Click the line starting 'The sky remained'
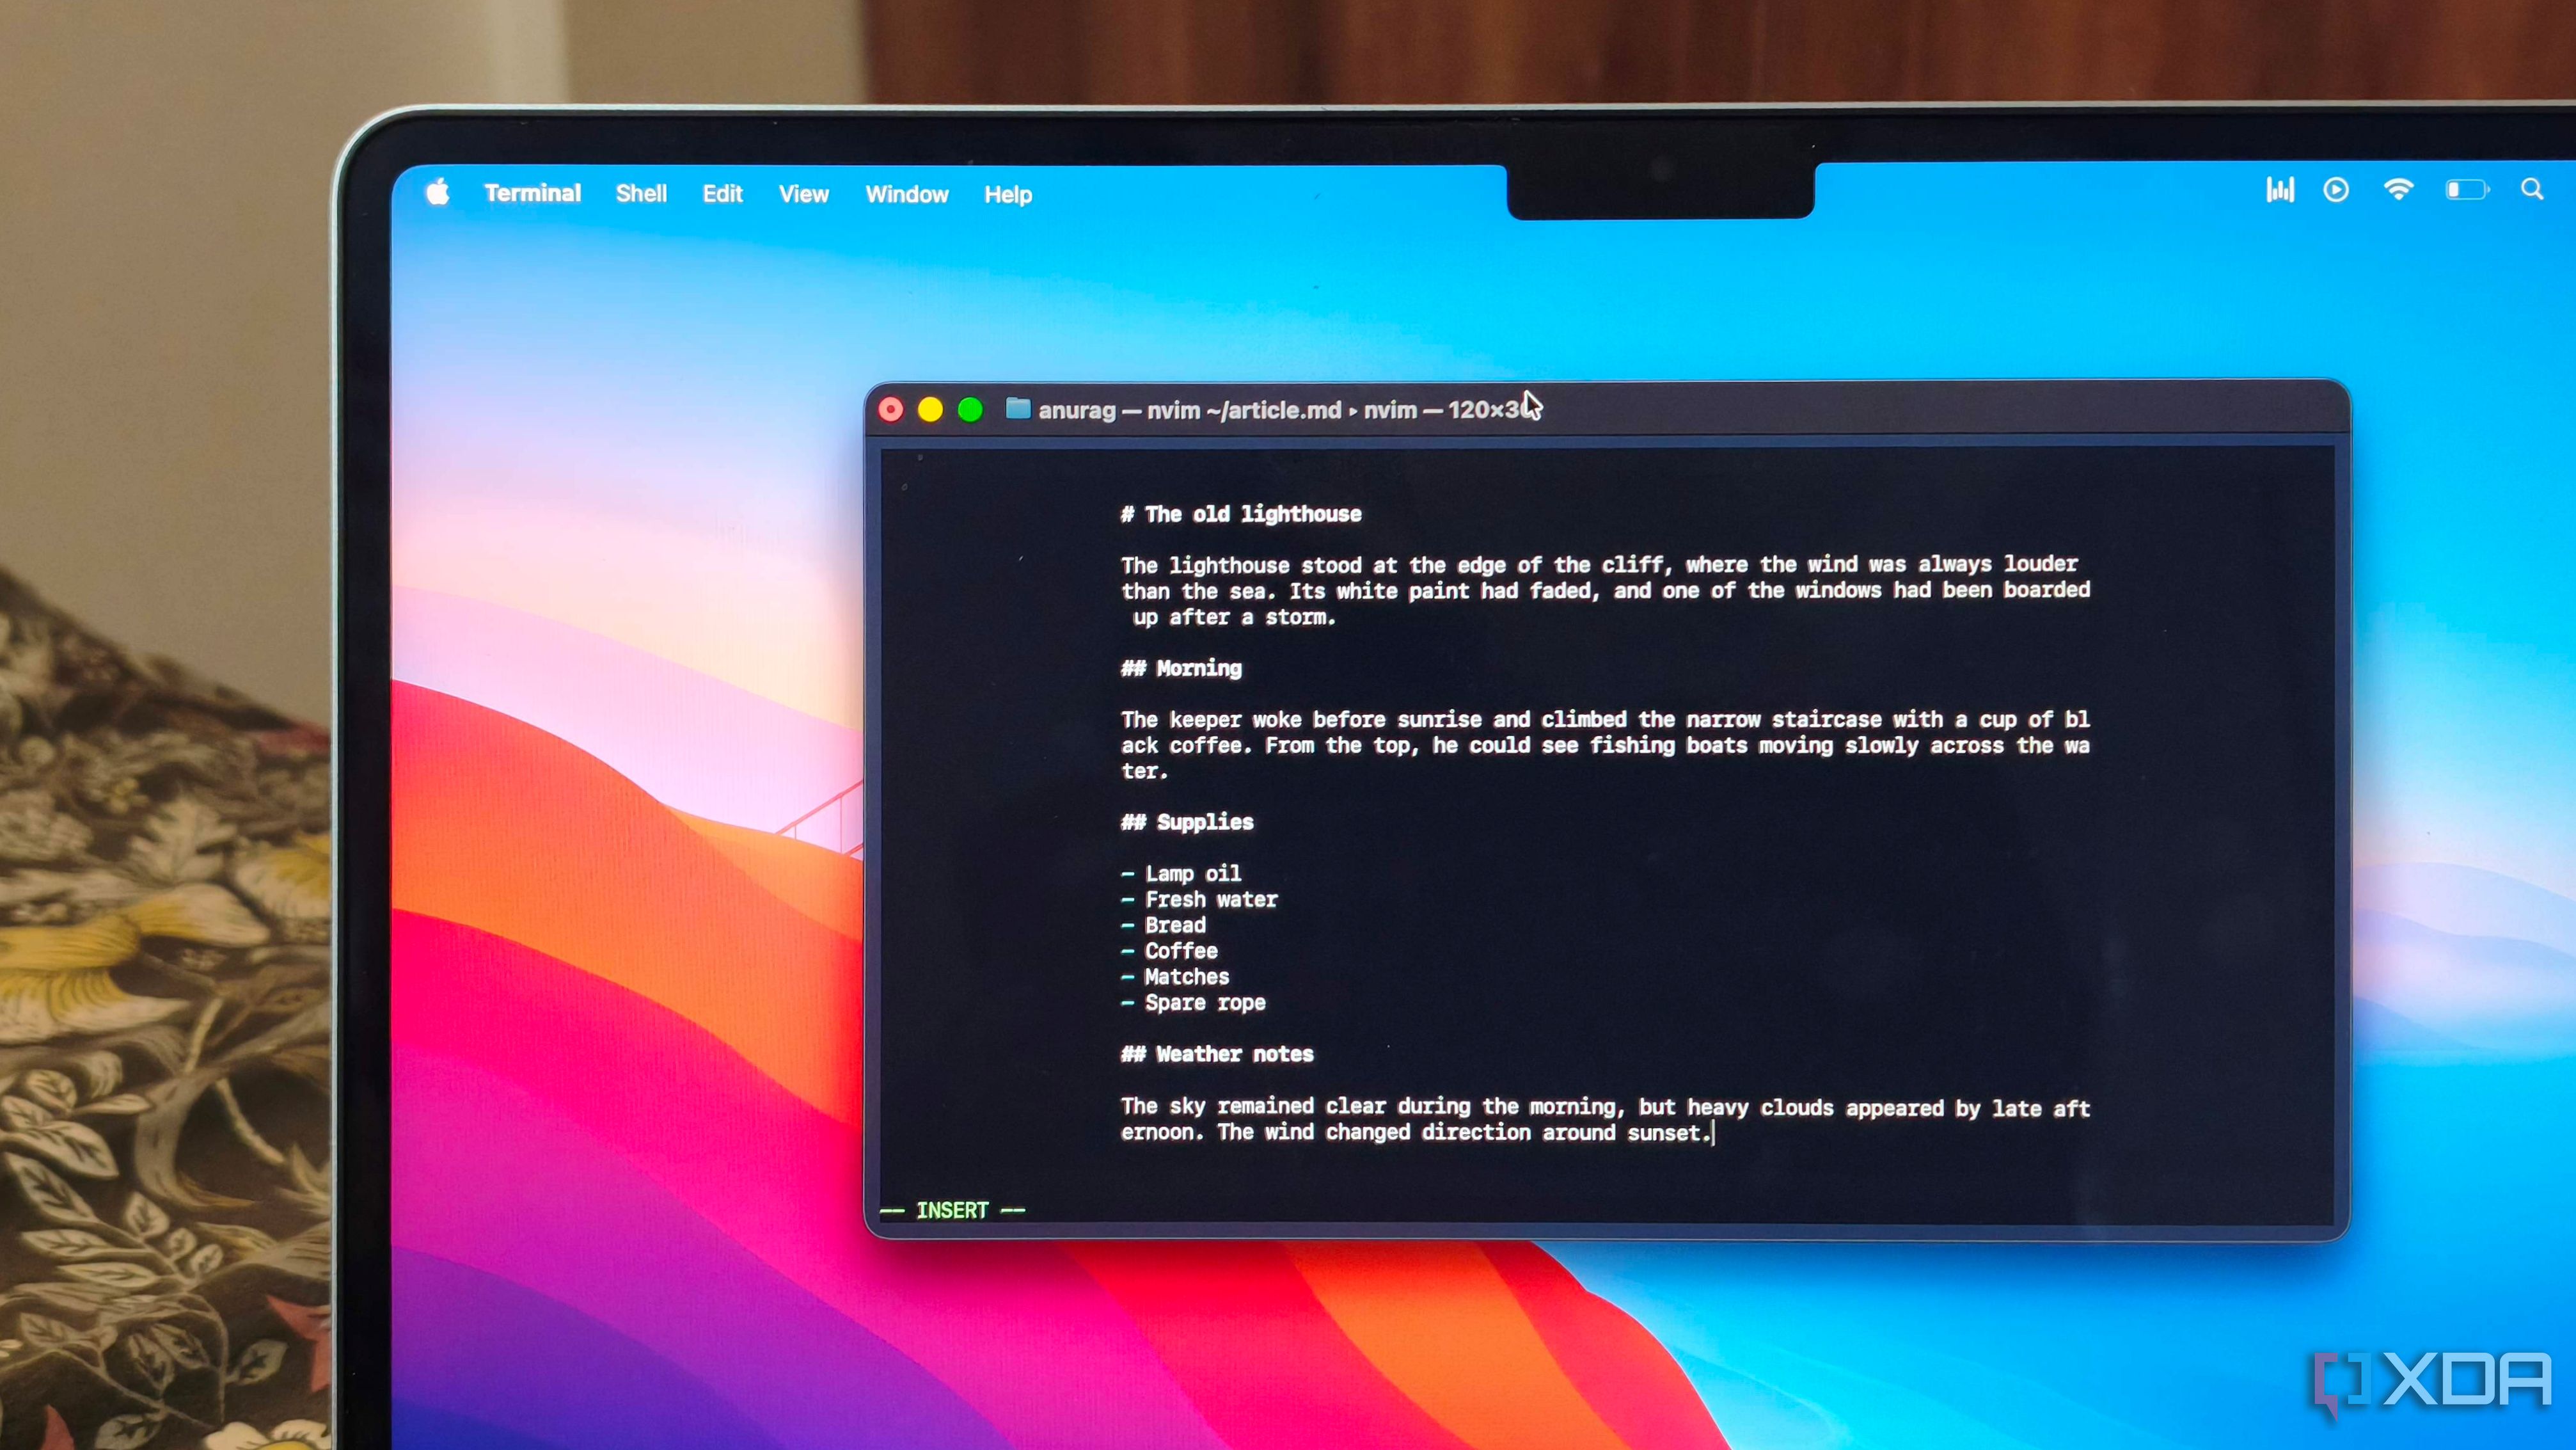 pos(1605,1107)
